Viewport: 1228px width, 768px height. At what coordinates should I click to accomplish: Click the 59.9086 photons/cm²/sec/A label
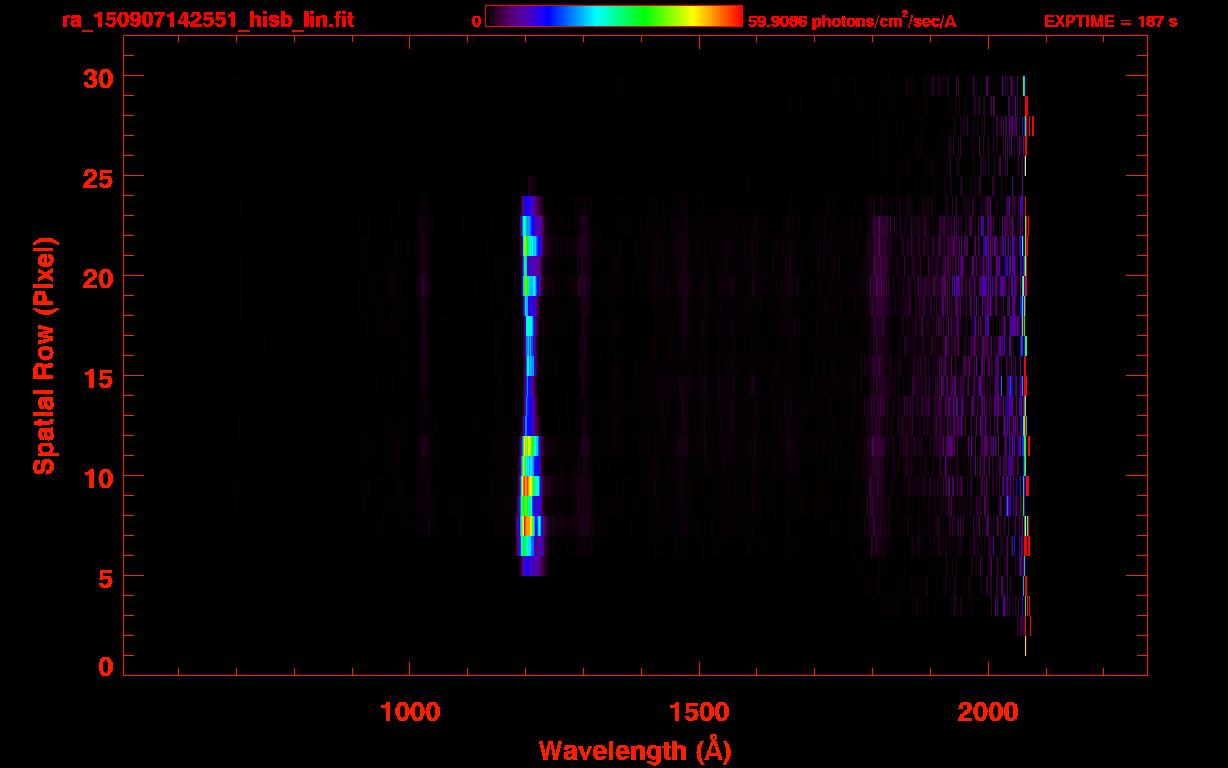click(x=852, y=21)
